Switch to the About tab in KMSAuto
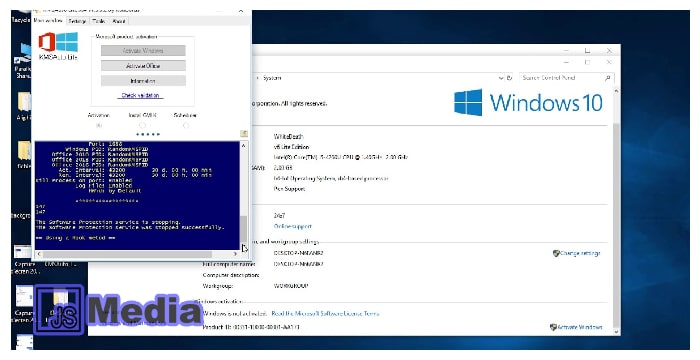The image size is (700, 360). tap(119, 21)
